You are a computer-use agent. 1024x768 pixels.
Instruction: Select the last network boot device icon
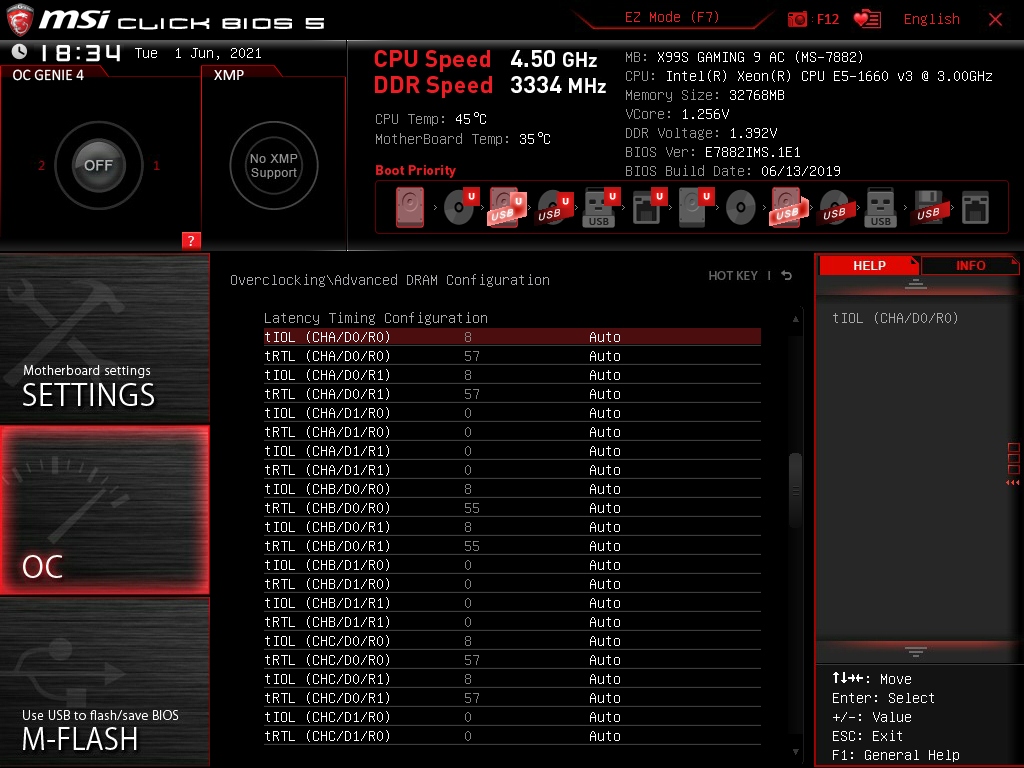(975, 208)
